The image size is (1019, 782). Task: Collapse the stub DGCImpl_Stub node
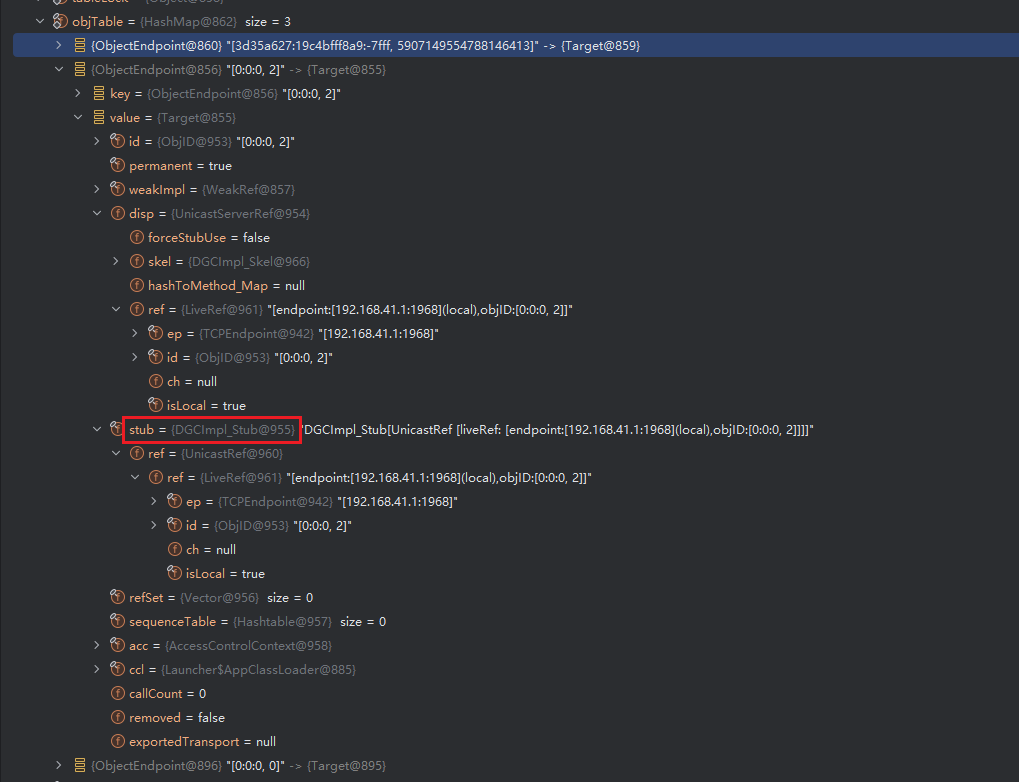[x=97, y=429]
